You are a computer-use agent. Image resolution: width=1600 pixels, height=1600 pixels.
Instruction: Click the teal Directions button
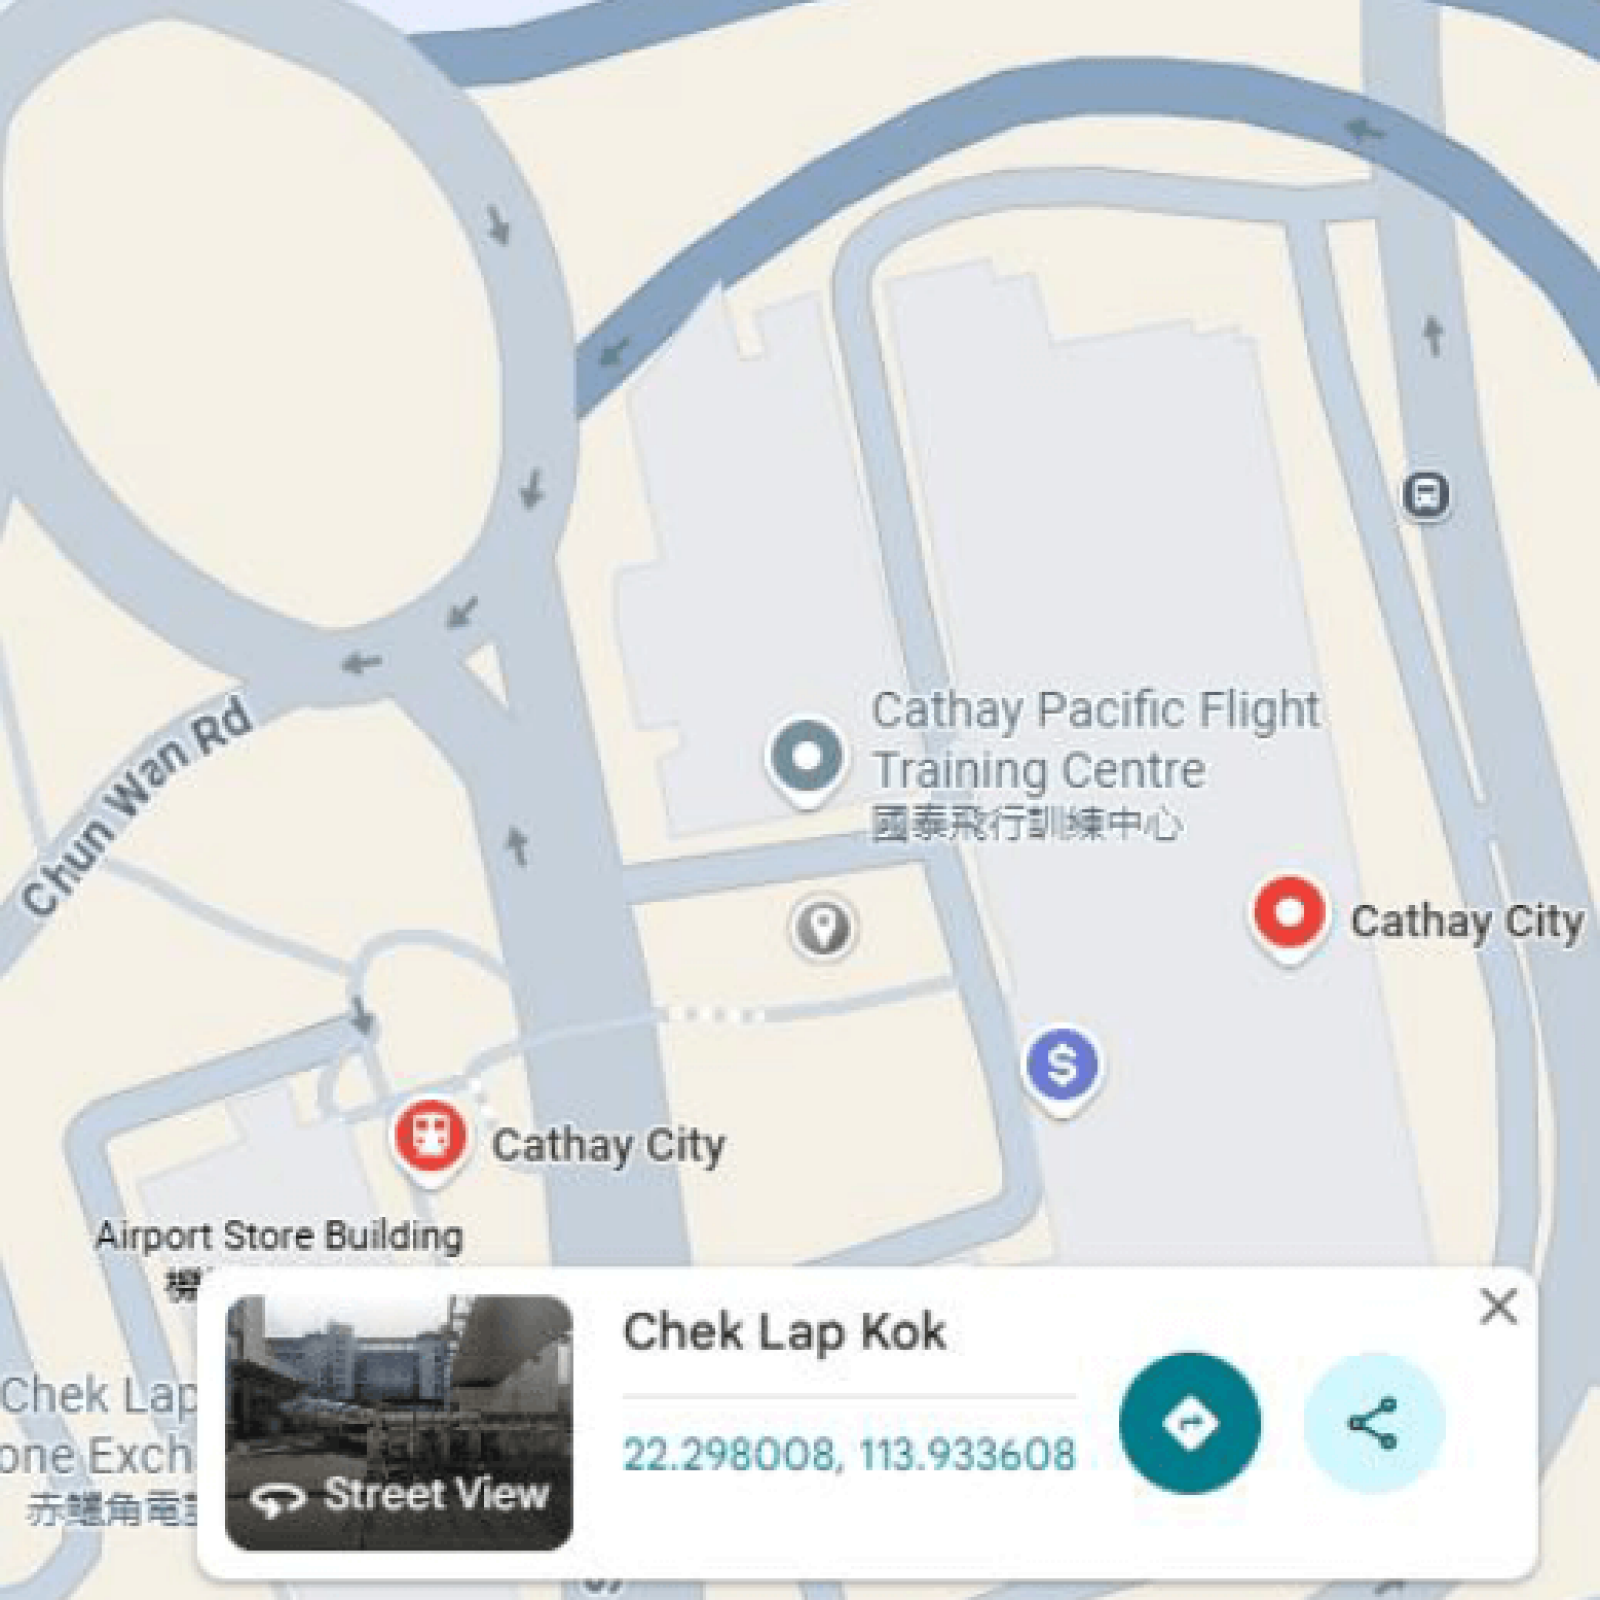(x=1189, y=1423)
